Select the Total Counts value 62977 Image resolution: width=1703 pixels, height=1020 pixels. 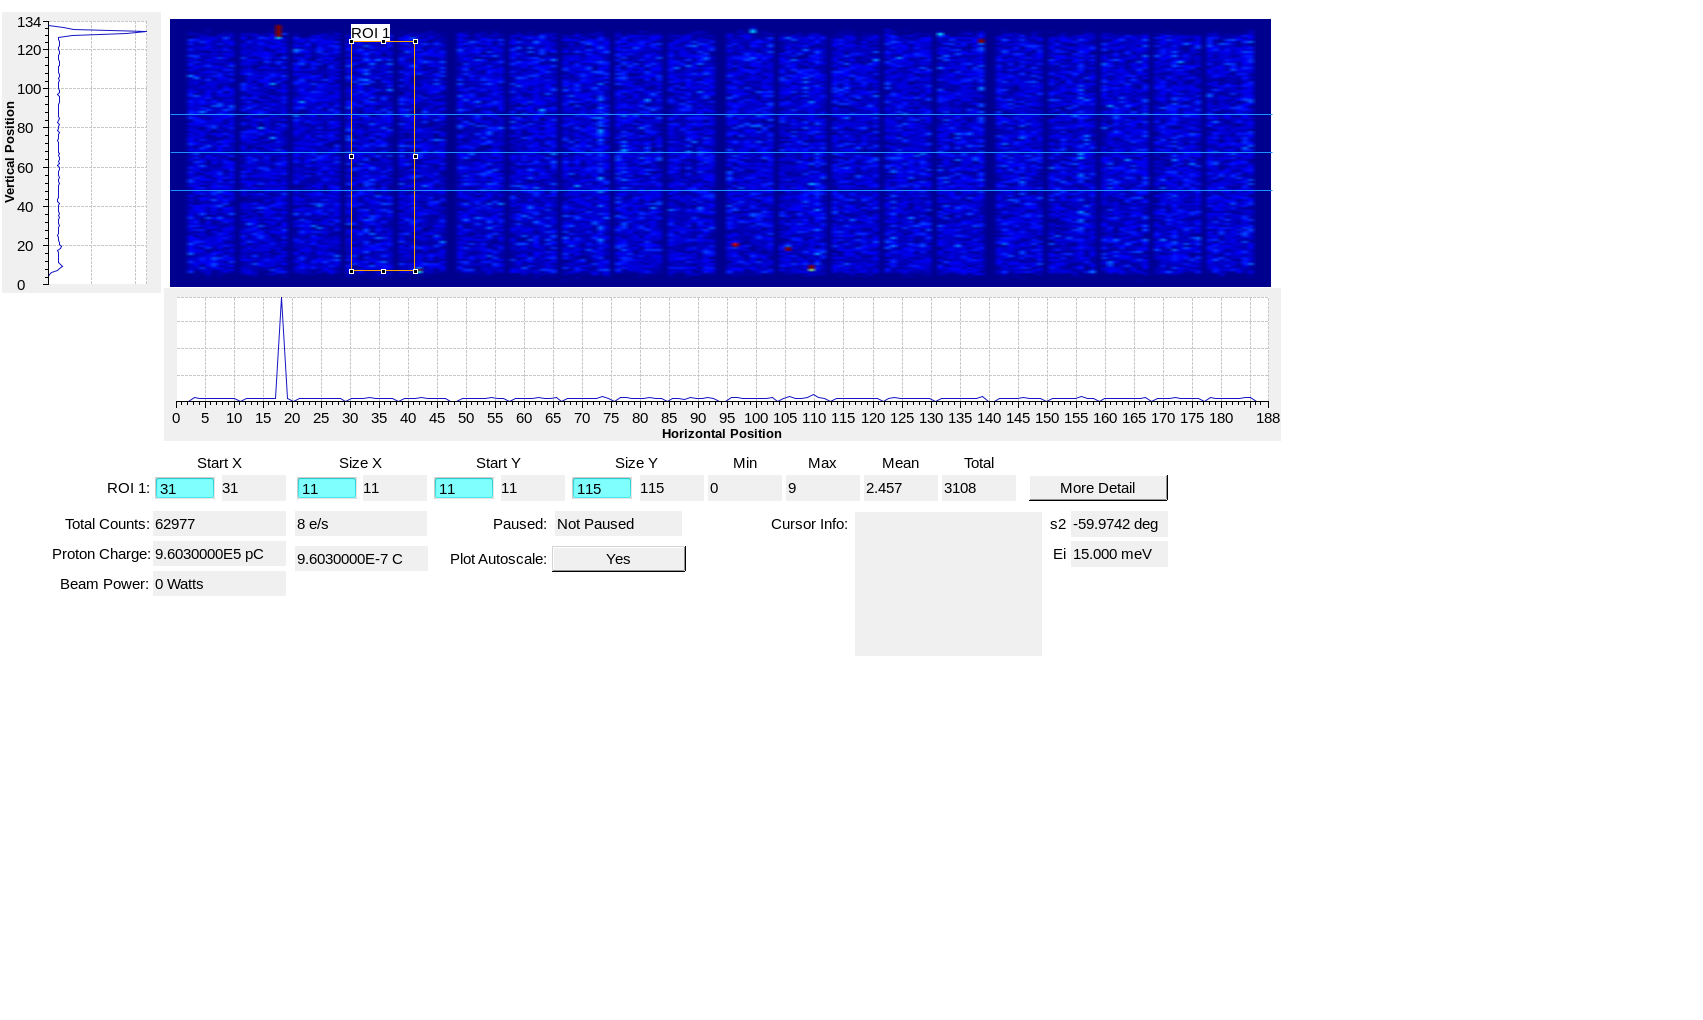point(219,523)
